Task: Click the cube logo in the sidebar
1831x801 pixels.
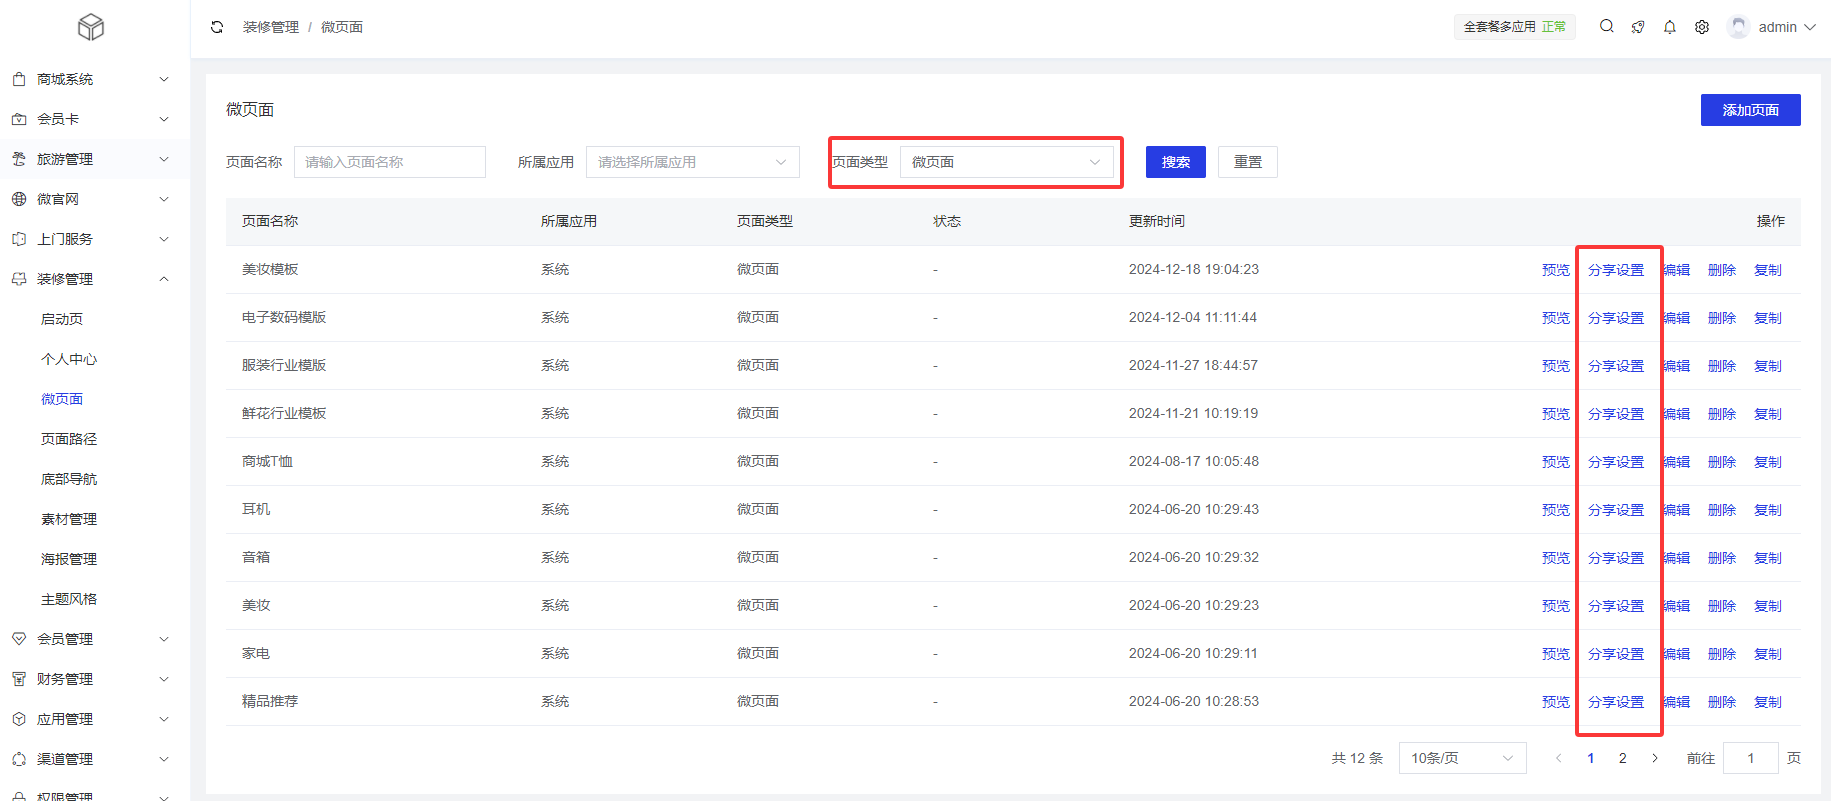Action: tap(91, 27)
